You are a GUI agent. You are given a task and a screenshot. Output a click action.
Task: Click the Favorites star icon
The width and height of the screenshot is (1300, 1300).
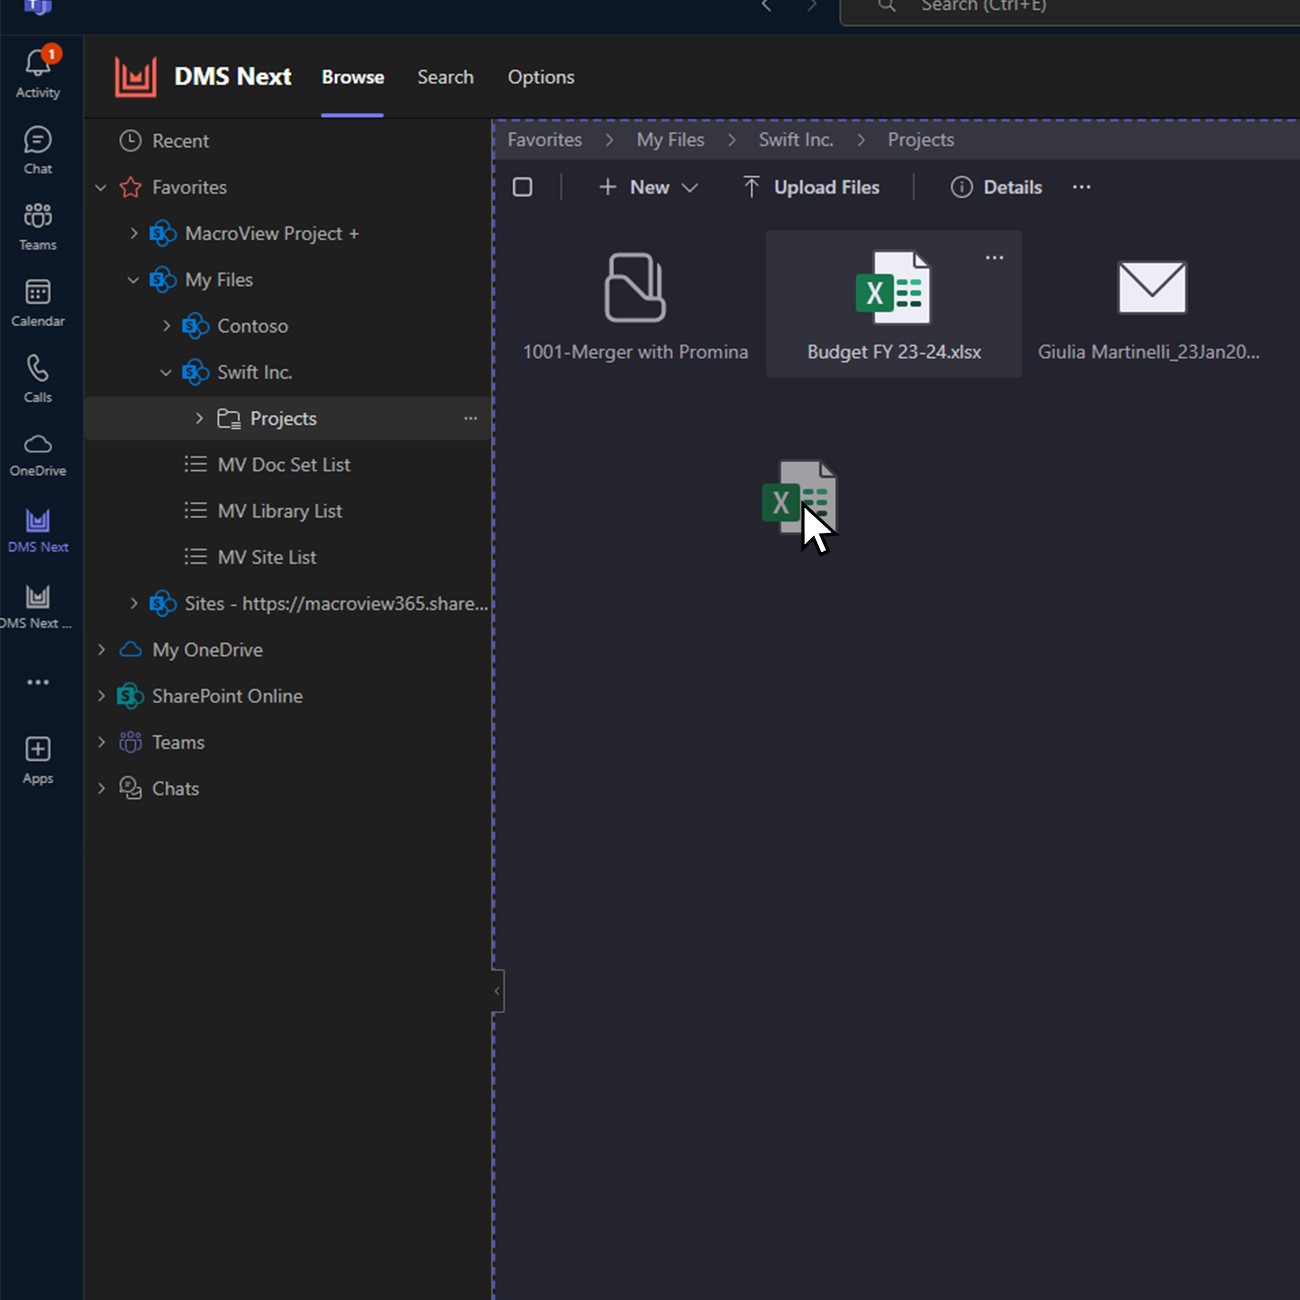pyautogui.click(x=130, y=187)
